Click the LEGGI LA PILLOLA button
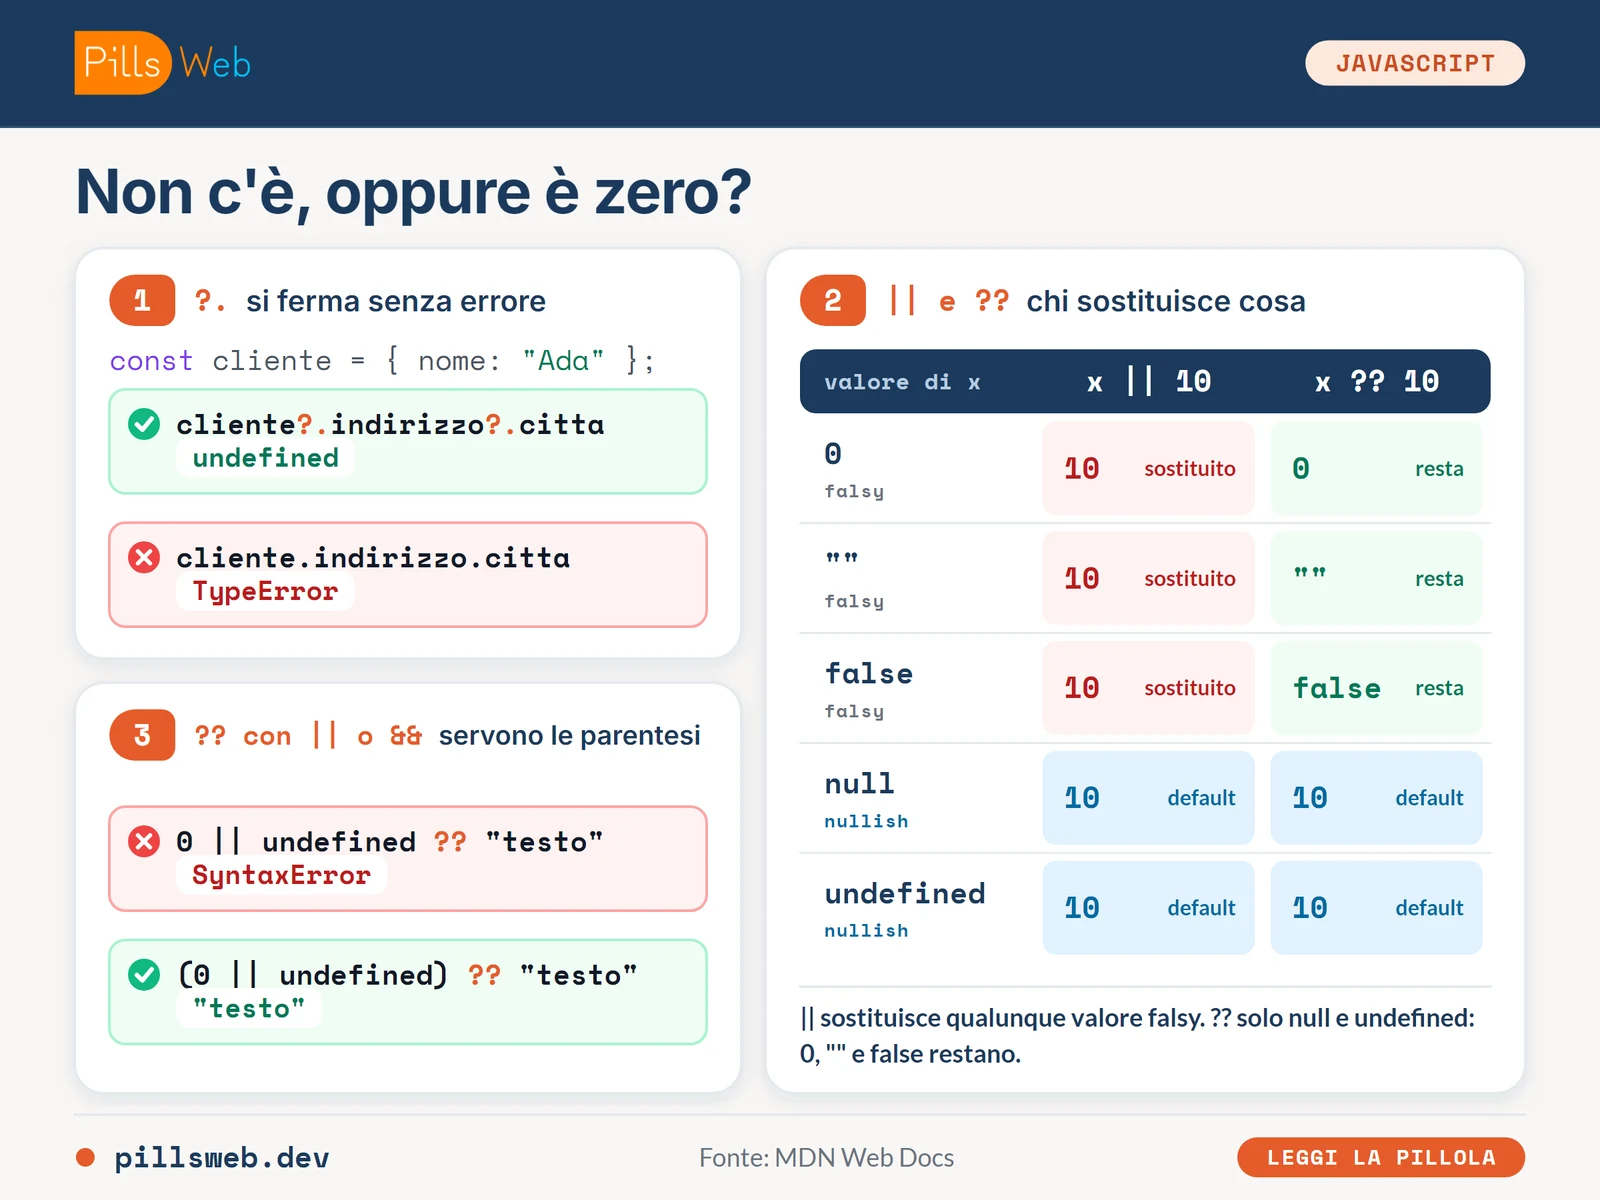This screenshot has height=1200, width=1600. pos(1381,1157)
